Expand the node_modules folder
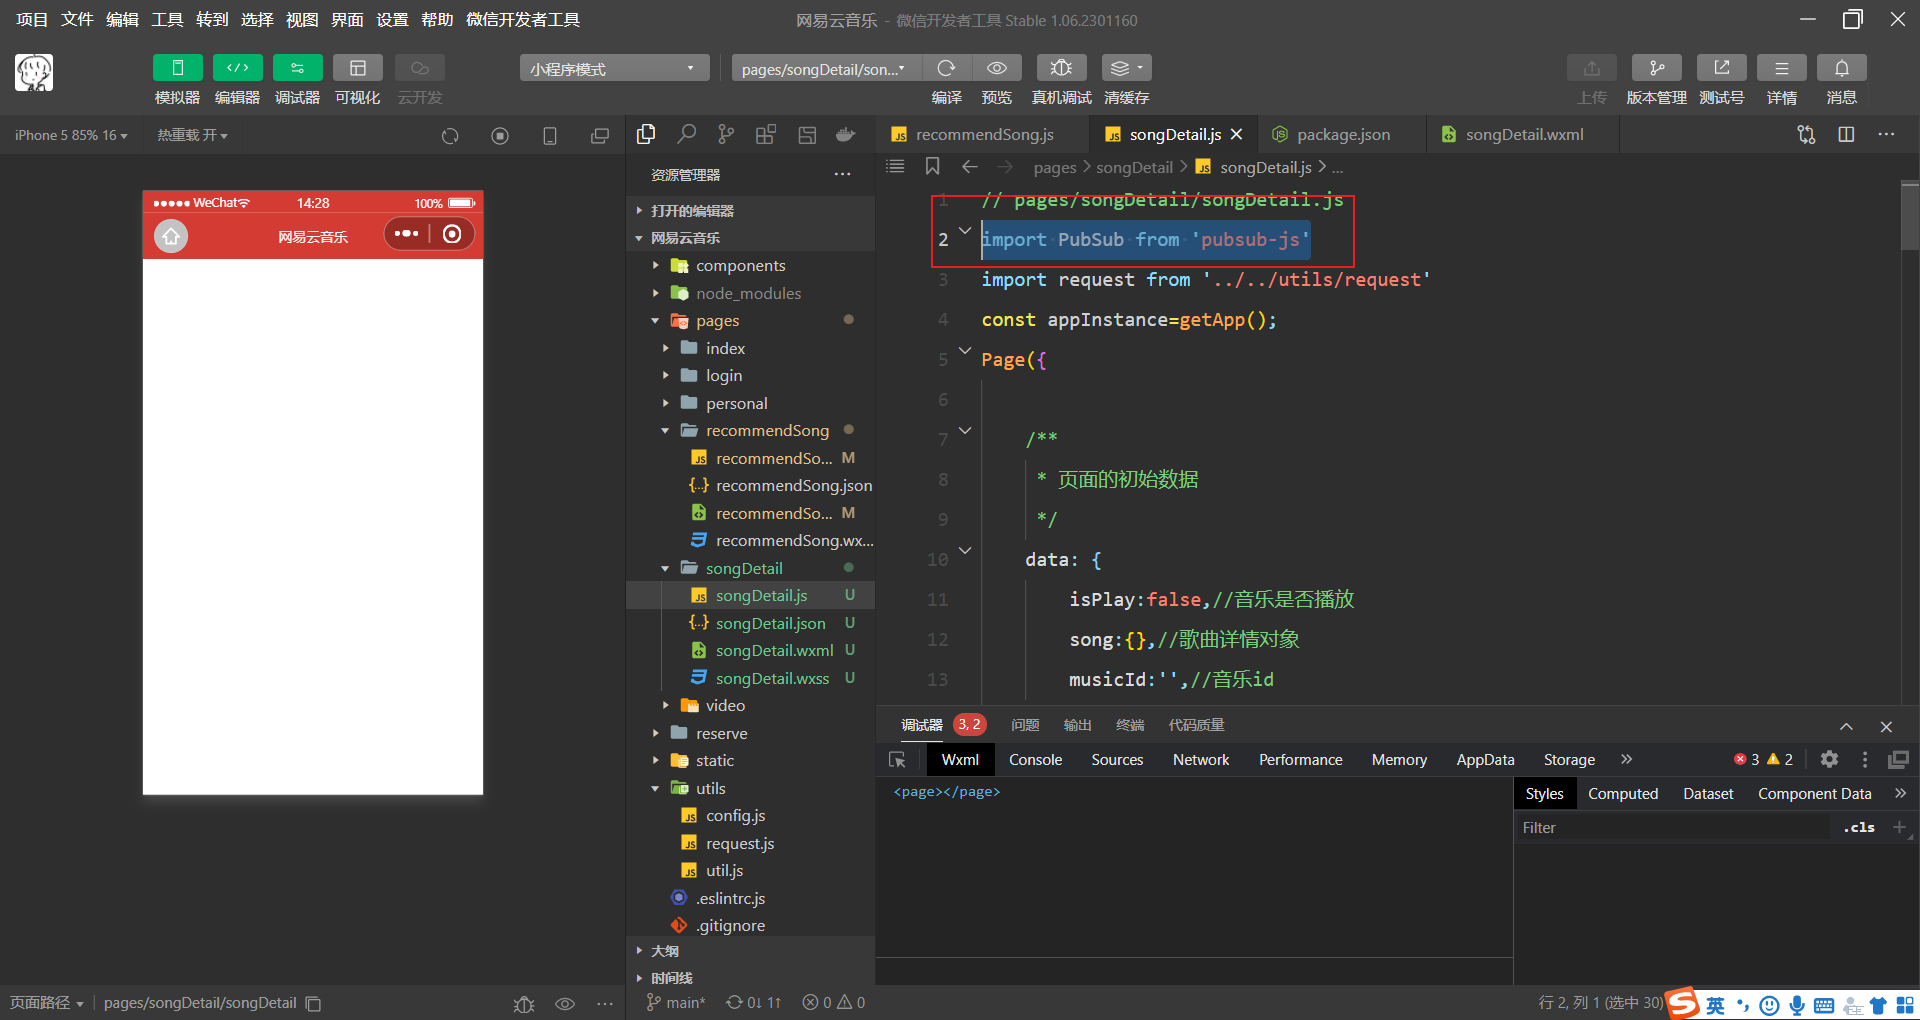This screenshot has height=1020, width=1920. pos(750,293)
